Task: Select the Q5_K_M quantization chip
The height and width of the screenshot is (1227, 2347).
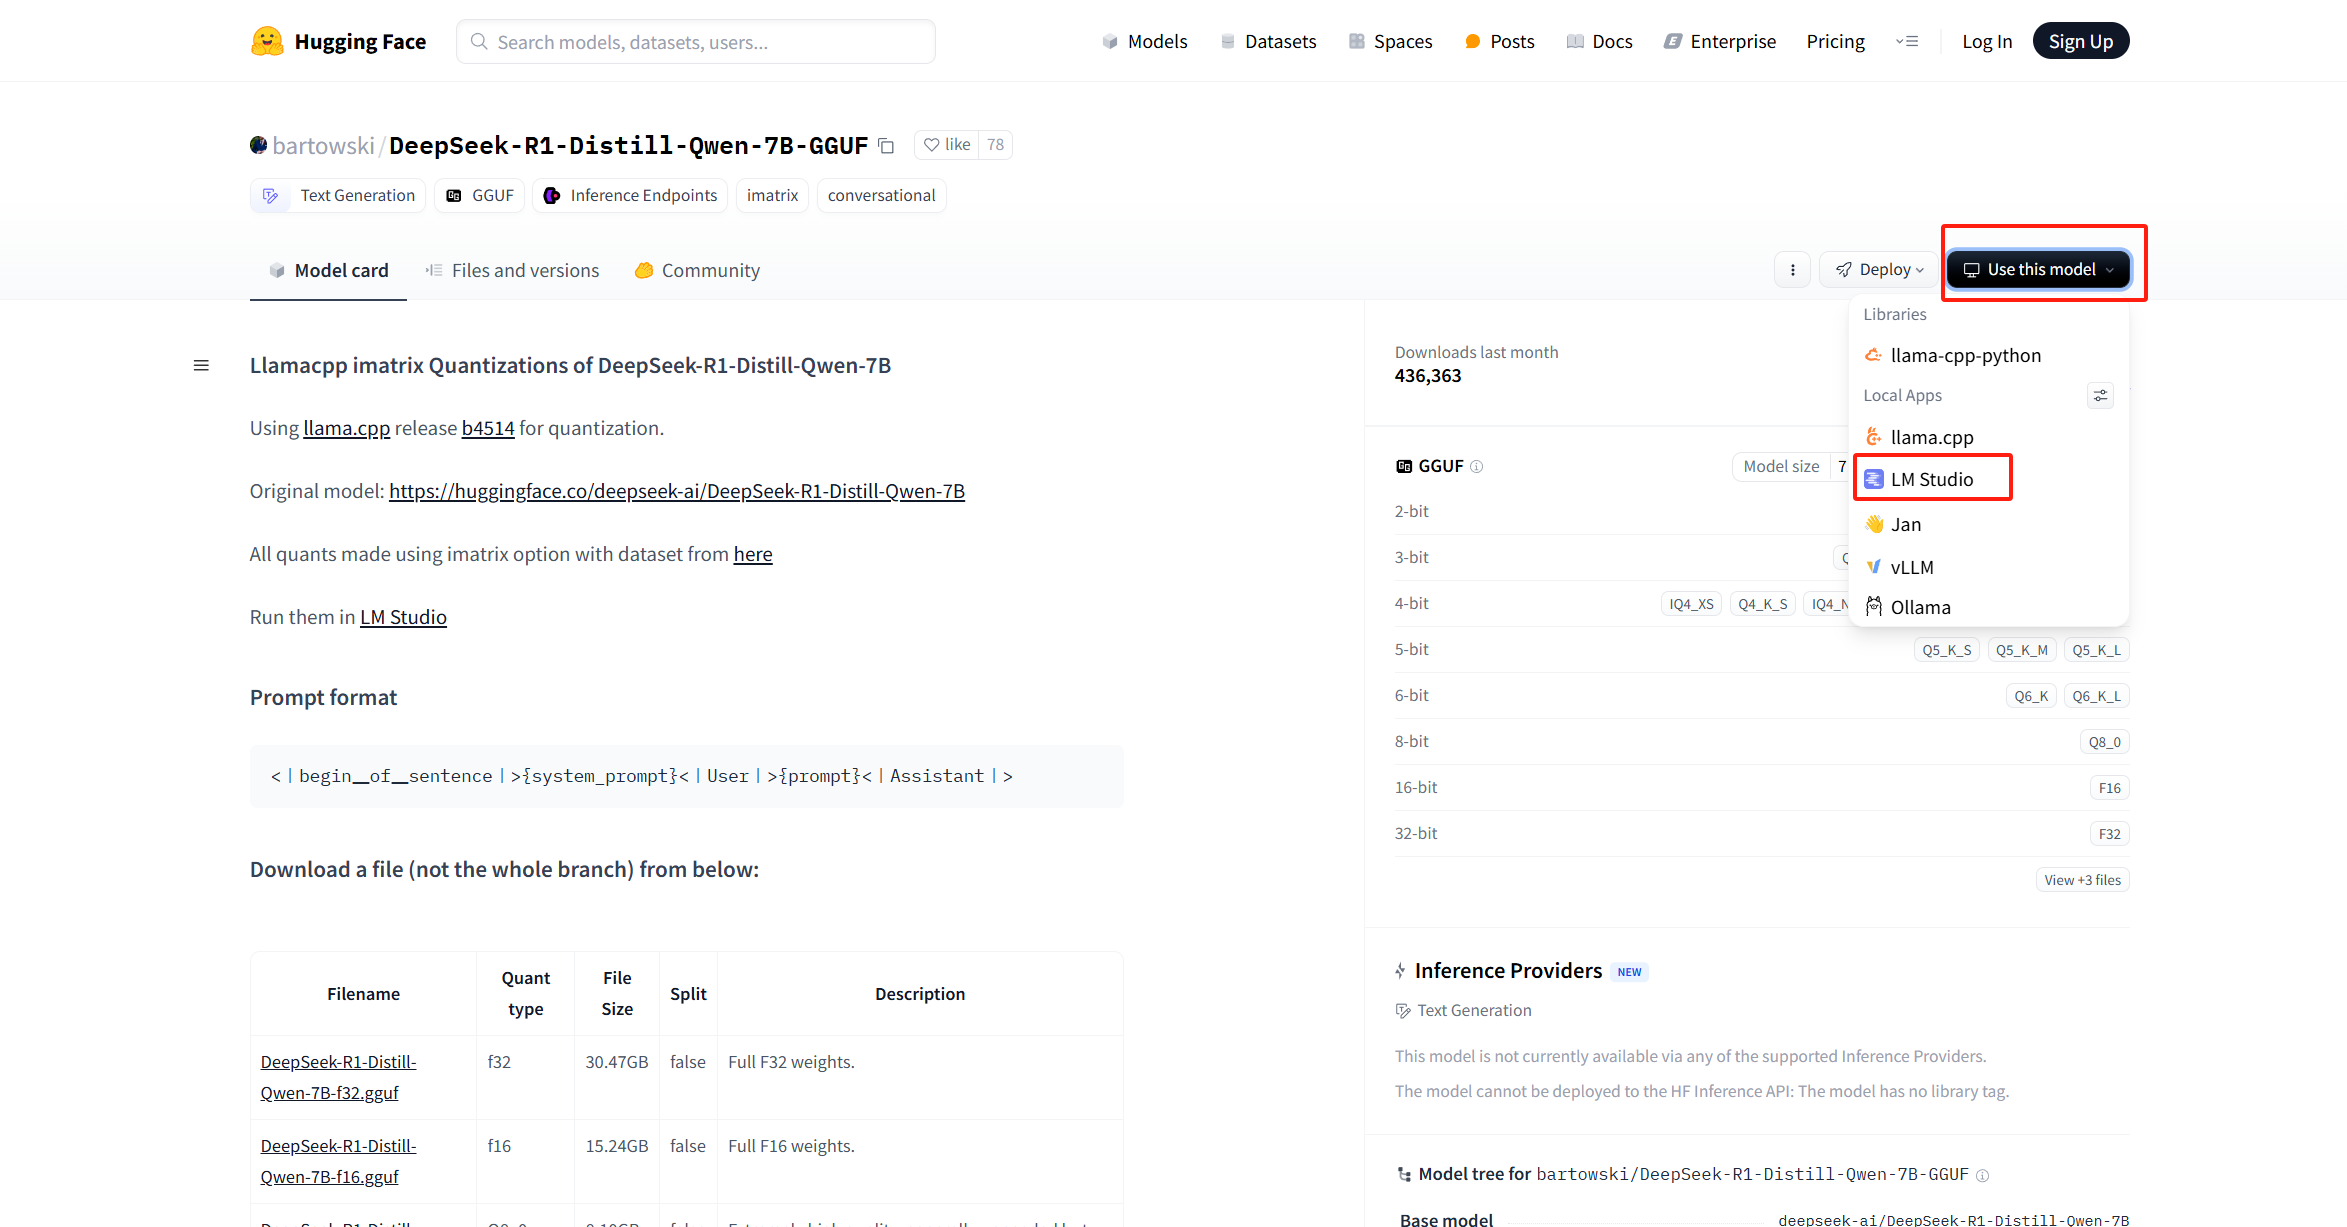Action: point(2022,650)
